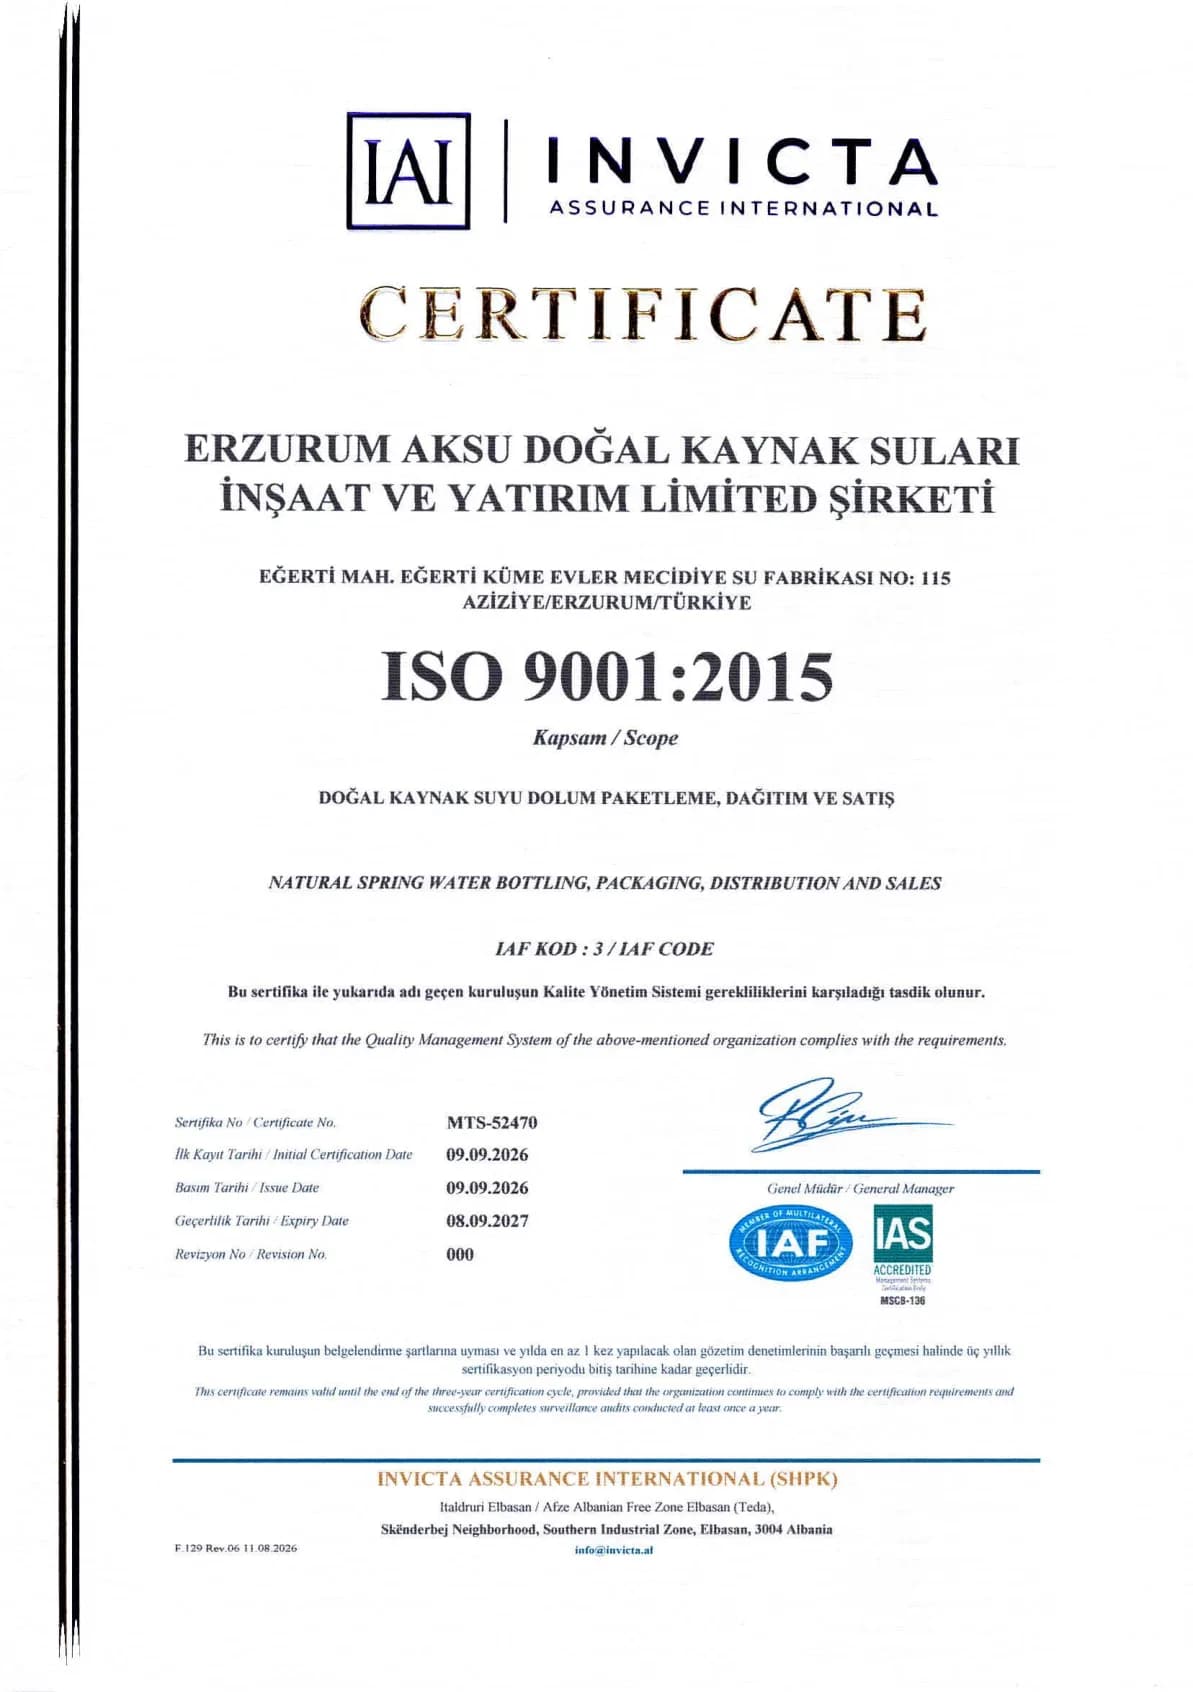Click the INVICTA wordmark text

(x=742, y=163)
